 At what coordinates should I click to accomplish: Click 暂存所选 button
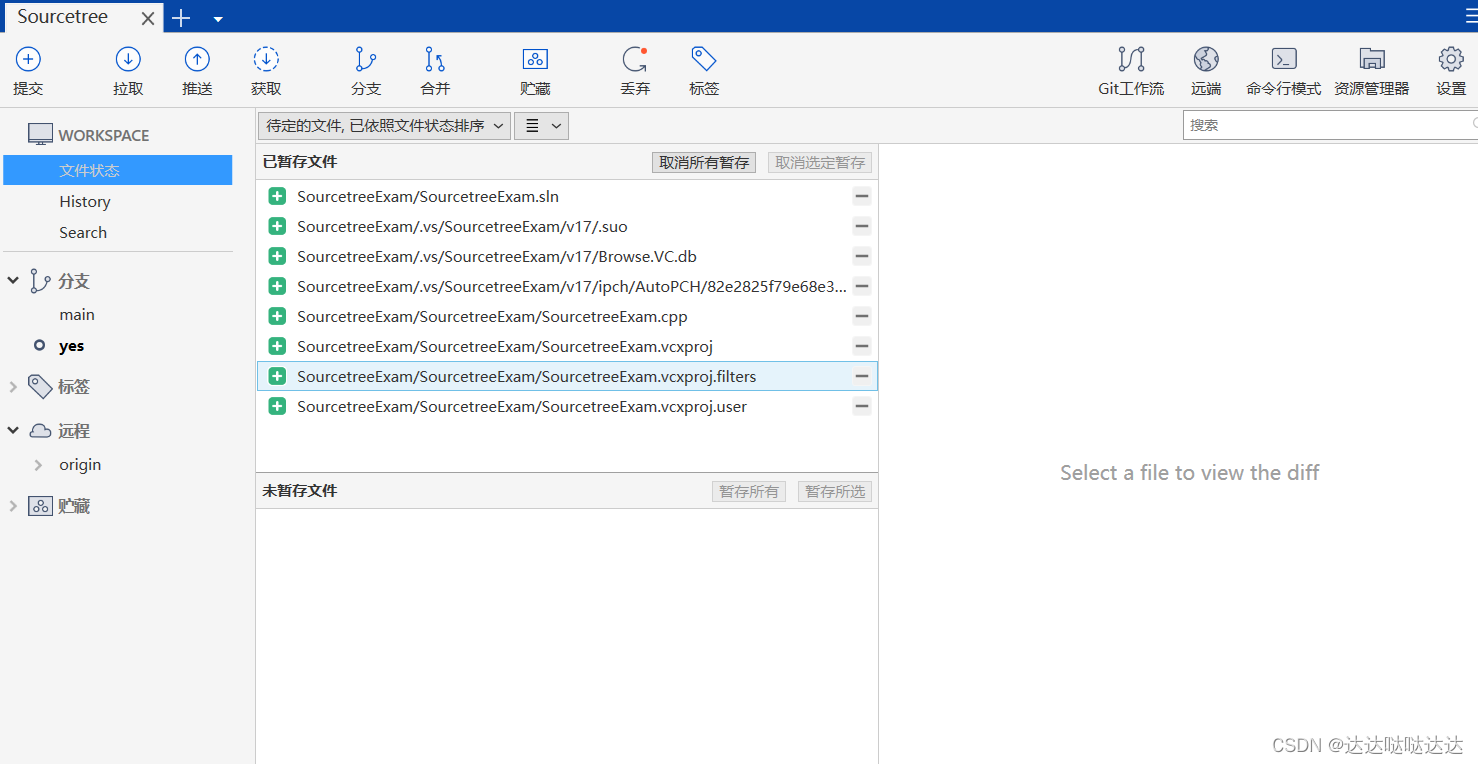click(835, 491)
